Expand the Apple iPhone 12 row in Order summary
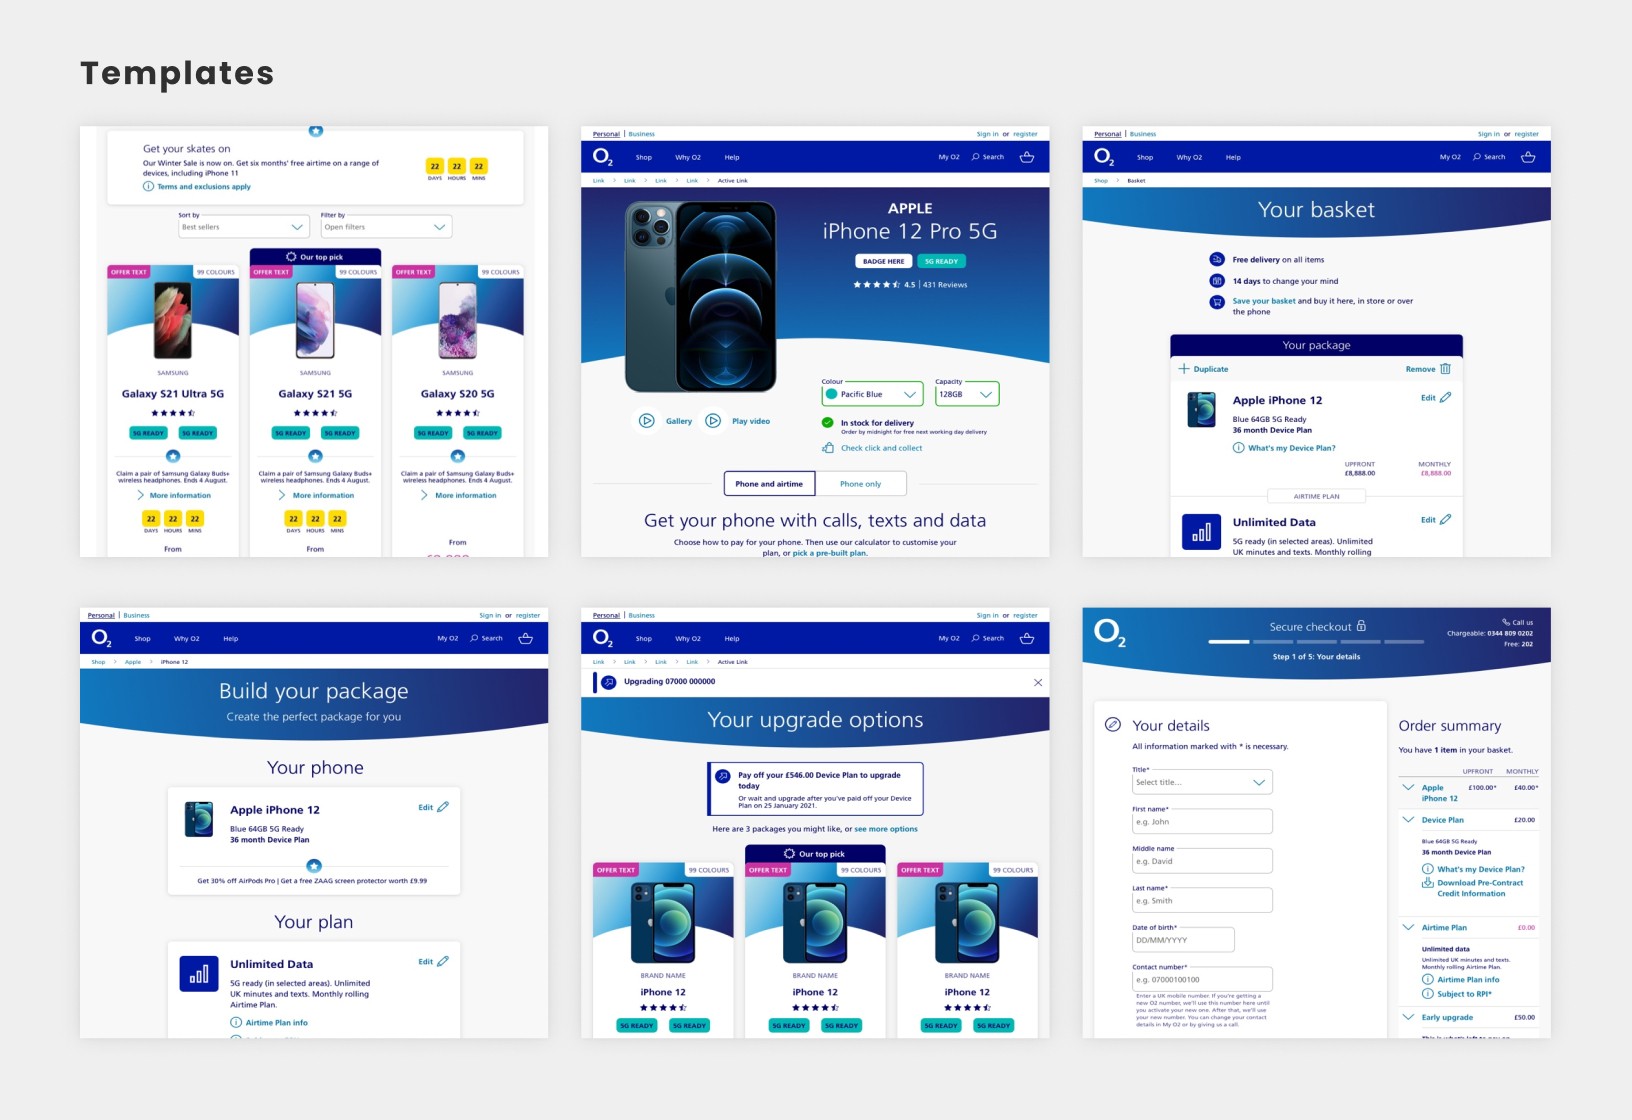The image size is (1632, 1120). tap(1408, 788)
